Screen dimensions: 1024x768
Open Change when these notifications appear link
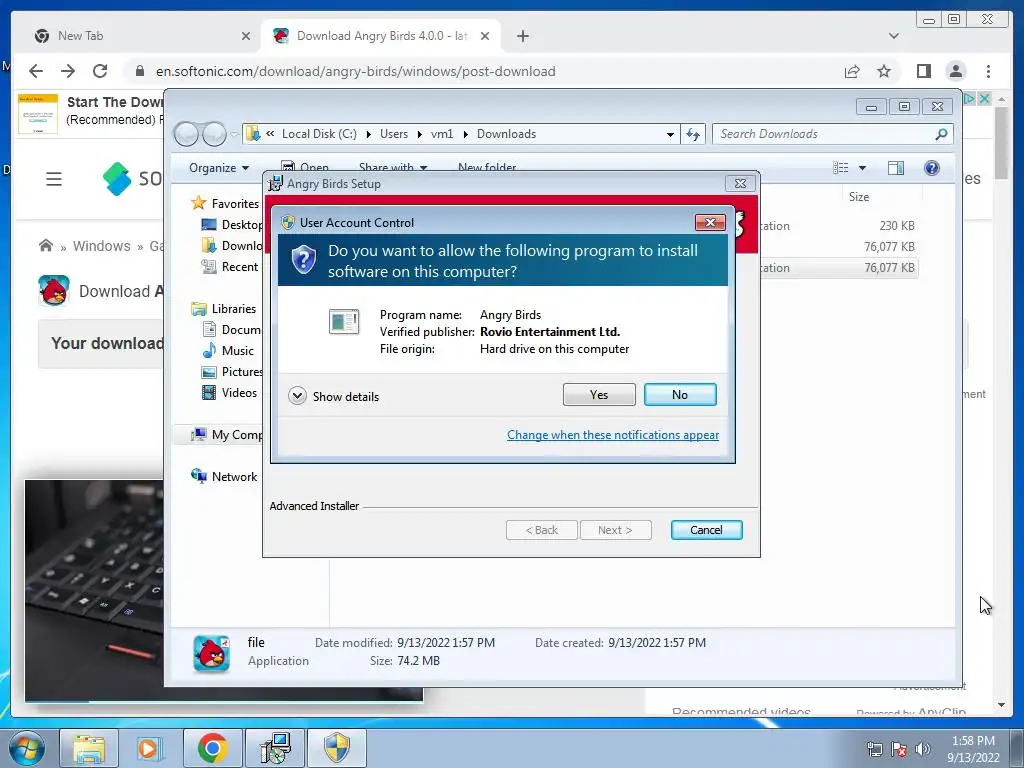(613, 435)
